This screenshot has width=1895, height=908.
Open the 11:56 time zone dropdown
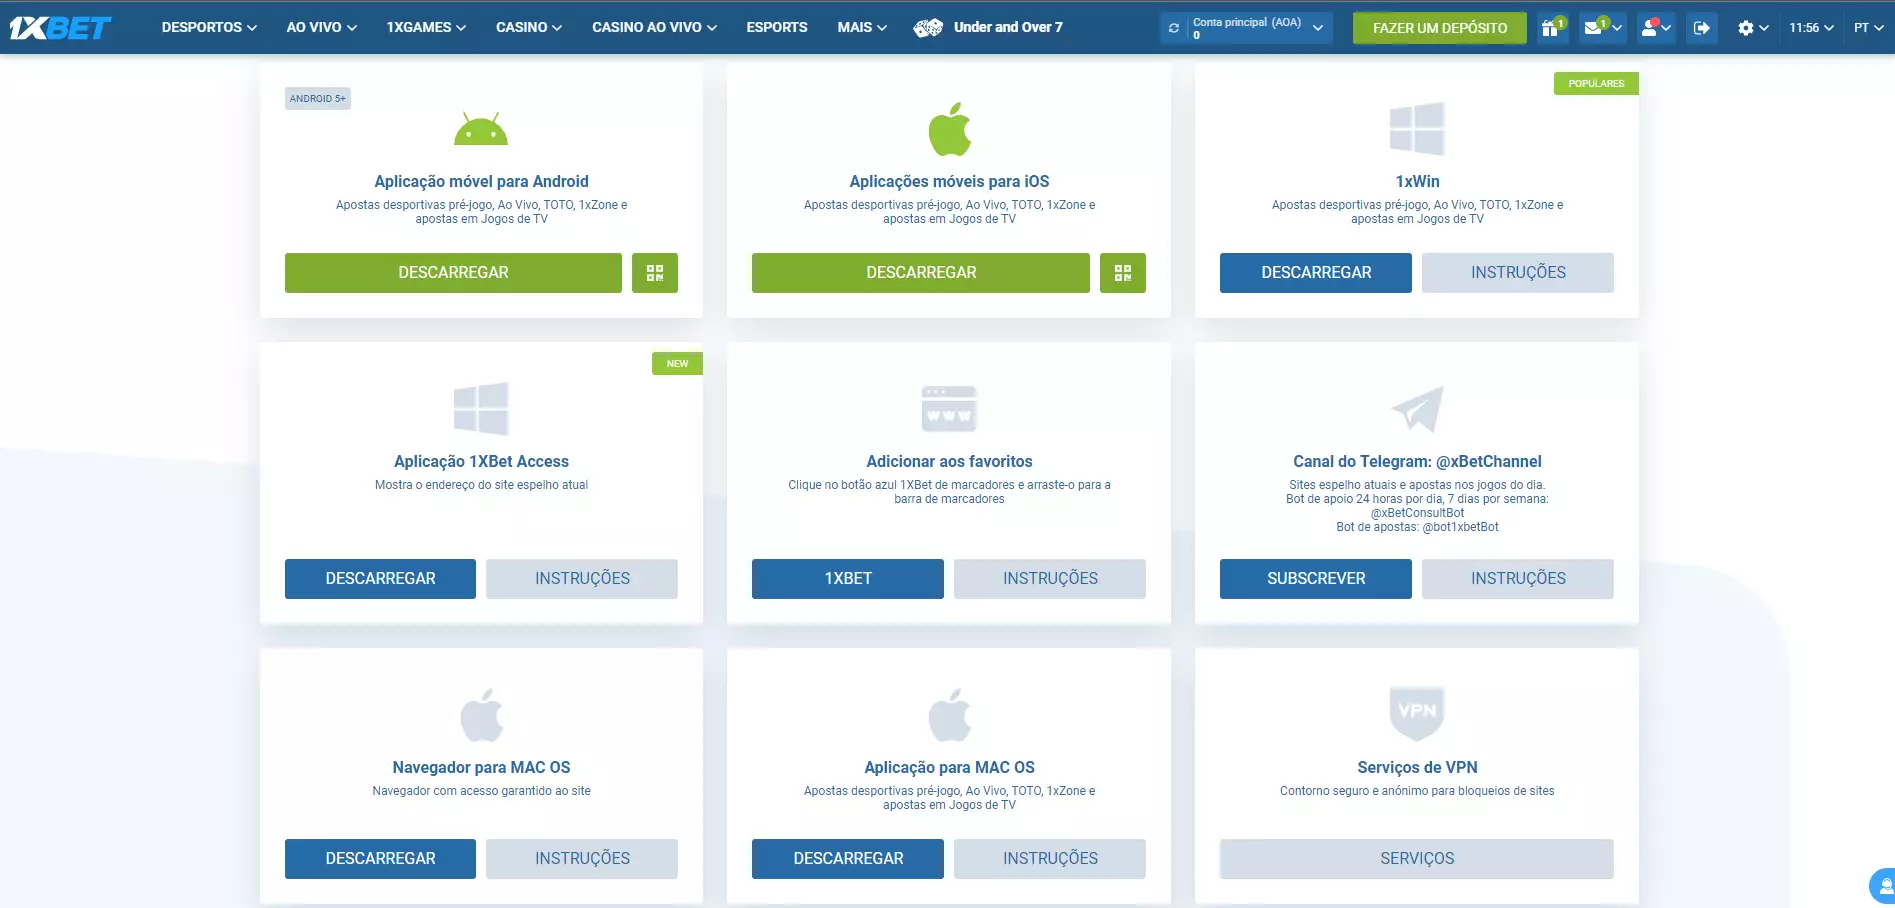(1811, 28)
